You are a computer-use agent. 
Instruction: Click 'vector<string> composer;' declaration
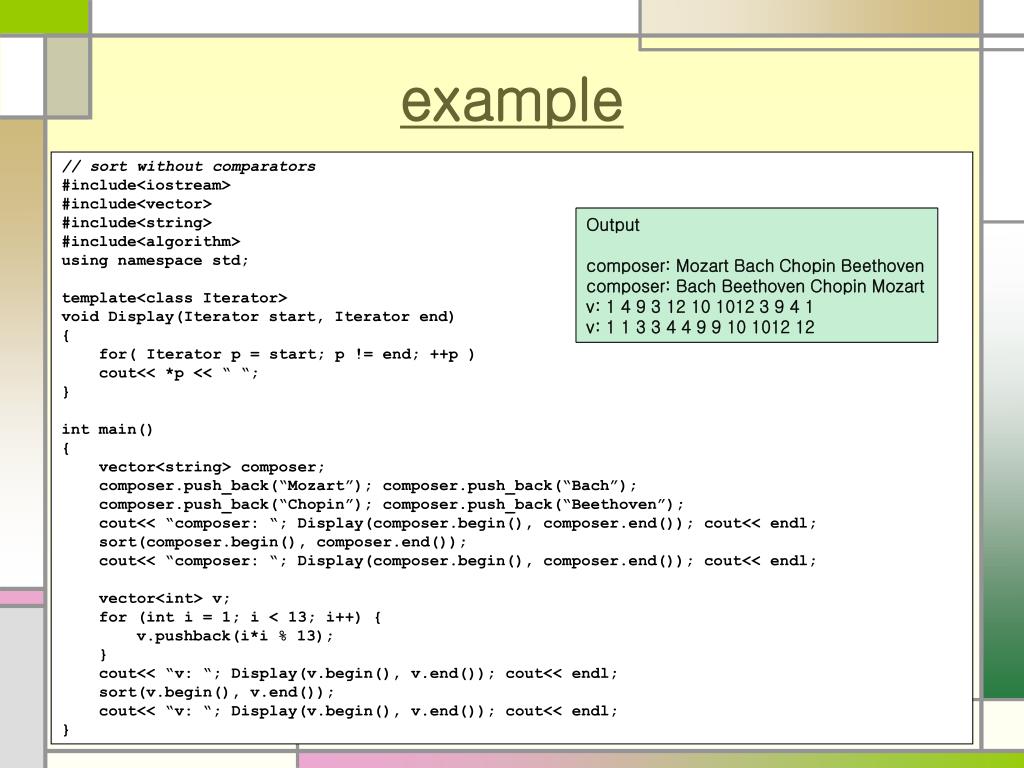tap(212, 467)
